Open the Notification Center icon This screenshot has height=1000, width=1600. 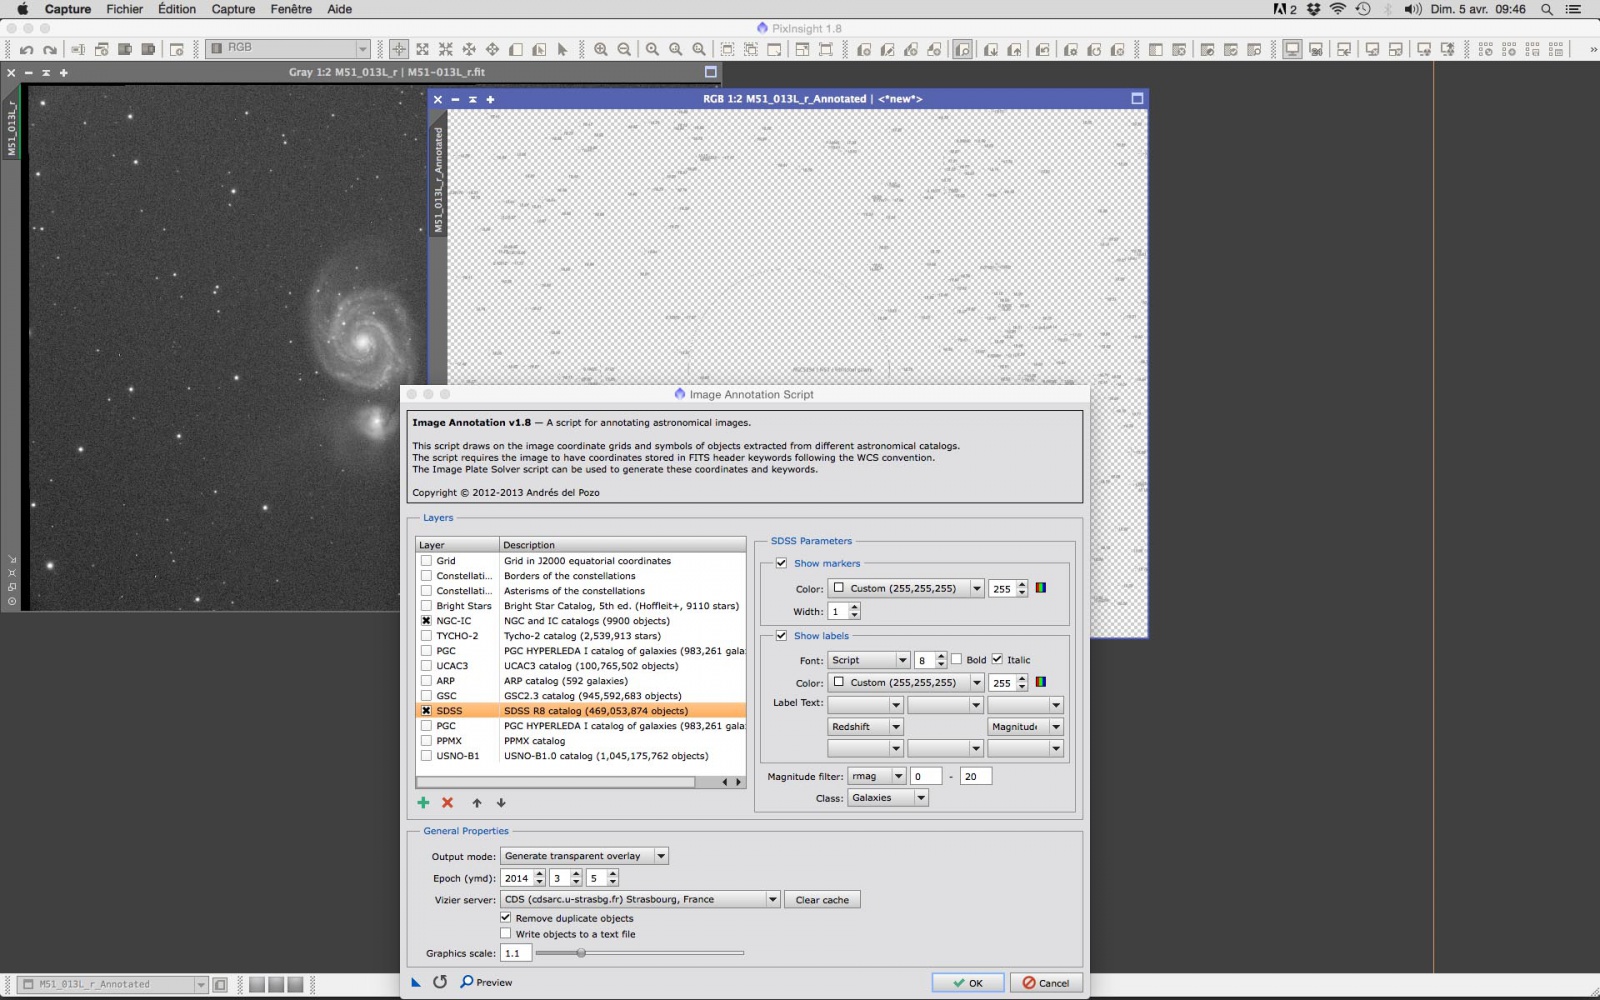[x=1573, y=9]
